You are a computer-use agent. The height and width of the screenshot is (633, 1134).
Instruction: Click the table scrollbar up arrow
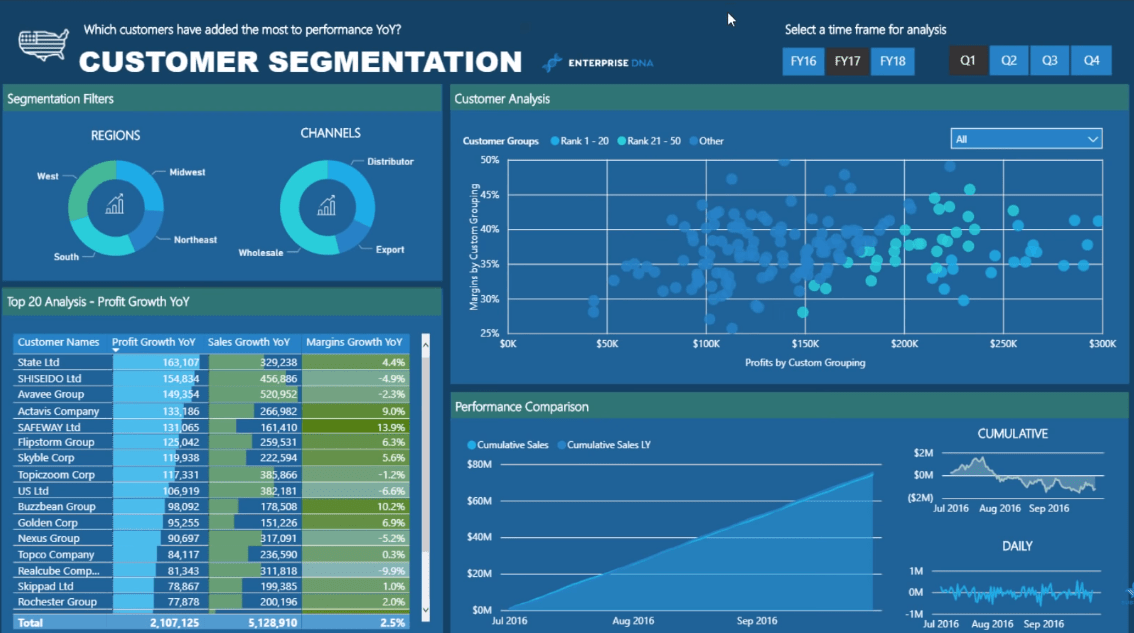coord(425,345)
